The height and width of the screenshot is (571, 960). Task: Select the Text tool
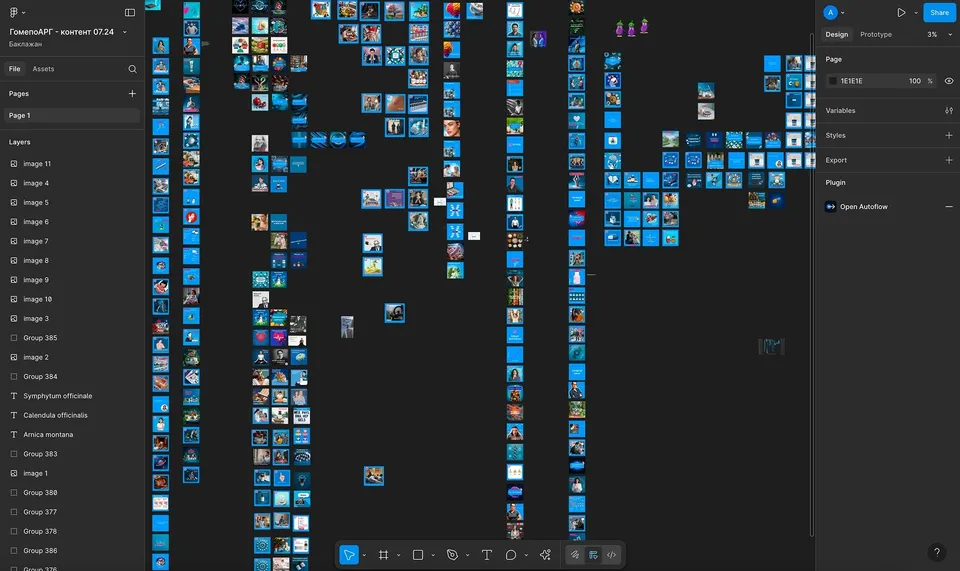point(487,555)
